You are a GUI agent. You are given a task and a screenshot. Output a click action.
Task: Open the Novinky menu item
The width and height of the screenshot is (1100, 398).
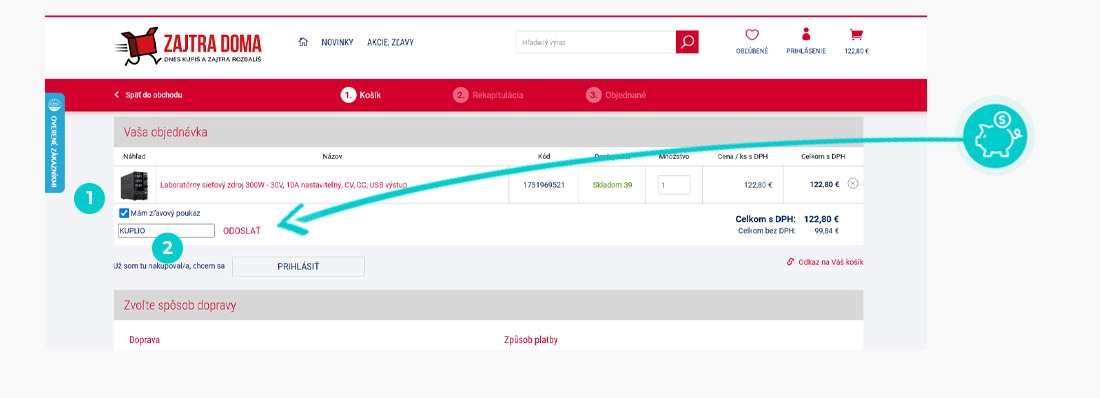(337, 42)
